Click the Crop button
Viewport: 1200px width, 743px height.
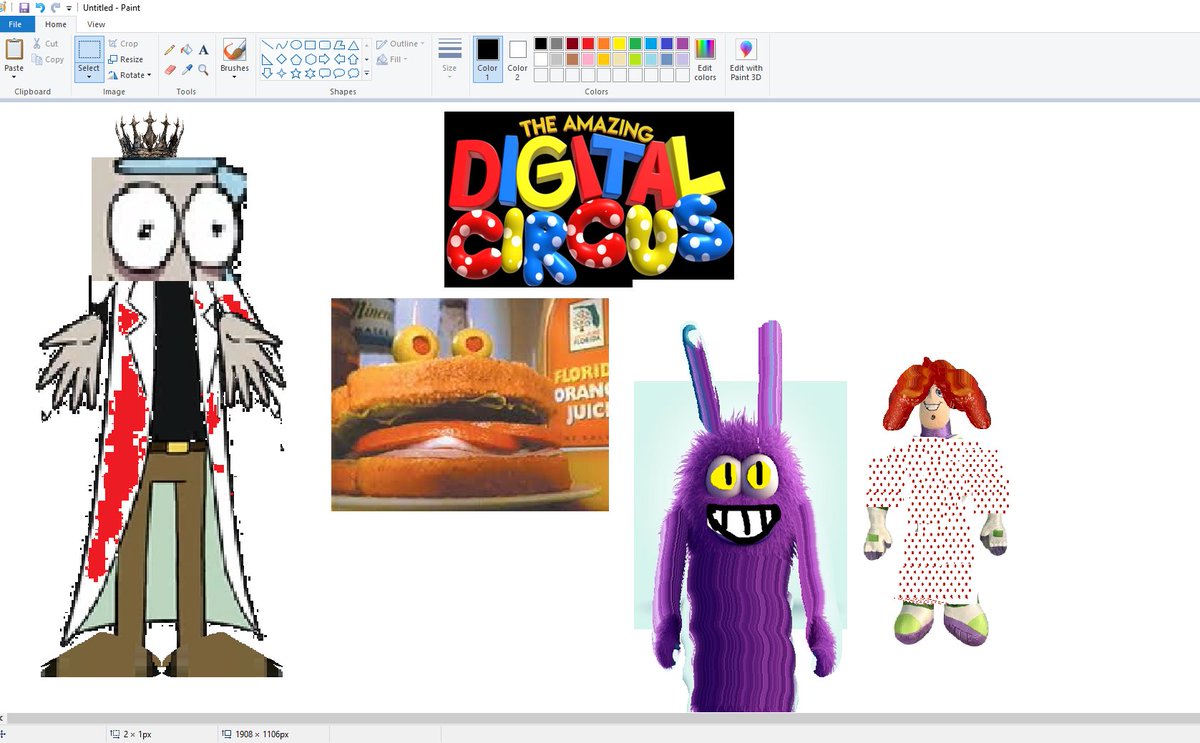click(123, 44)
